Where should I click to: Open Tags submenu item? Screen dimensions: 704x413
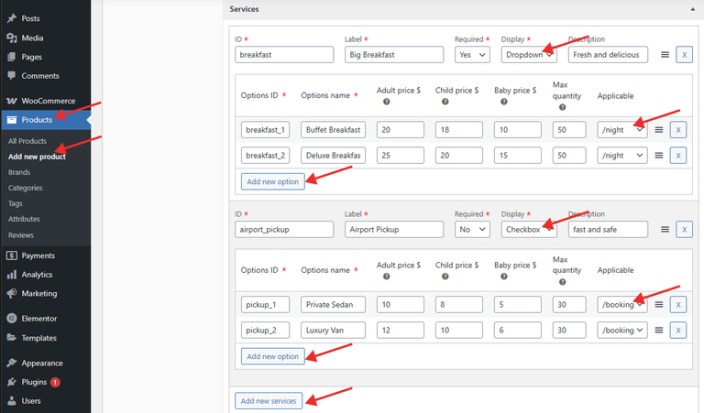pos(15,203)
